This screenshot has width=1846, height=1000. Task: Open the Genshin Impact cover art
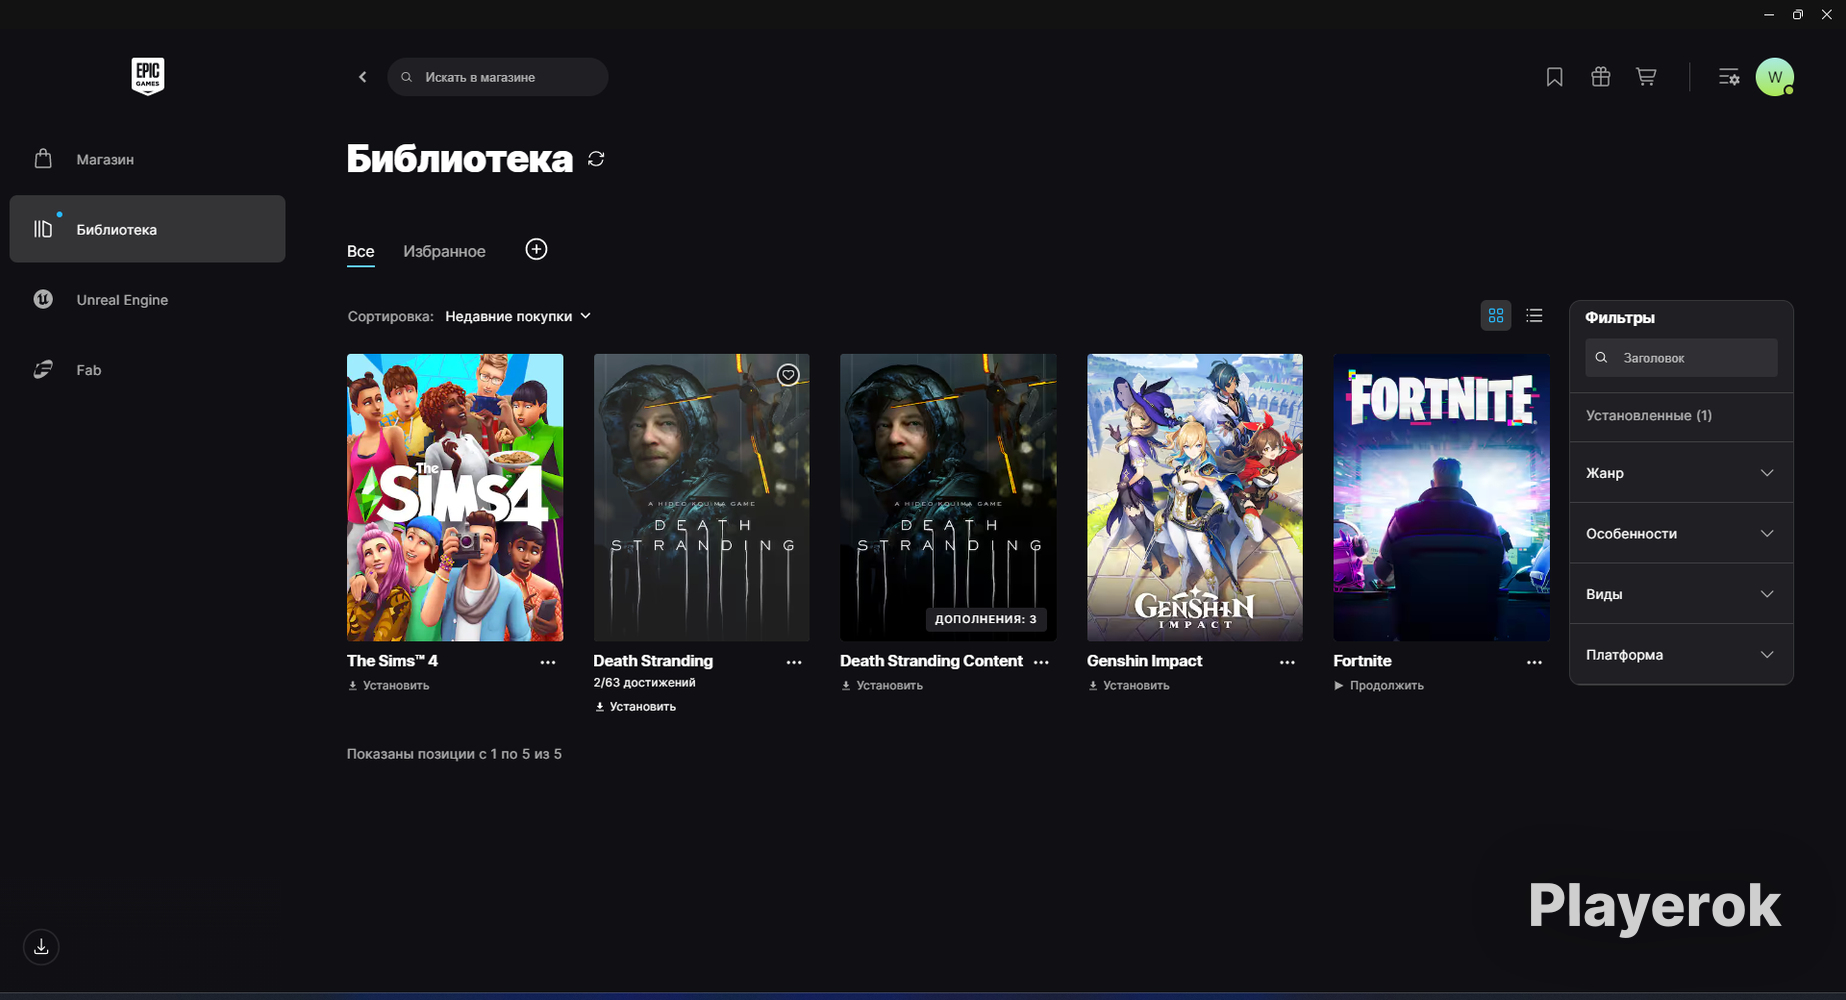(1195, 497)
